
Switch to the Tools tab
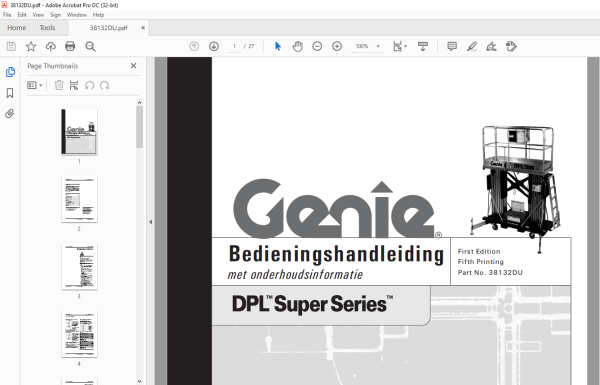(x=47, y=28)
